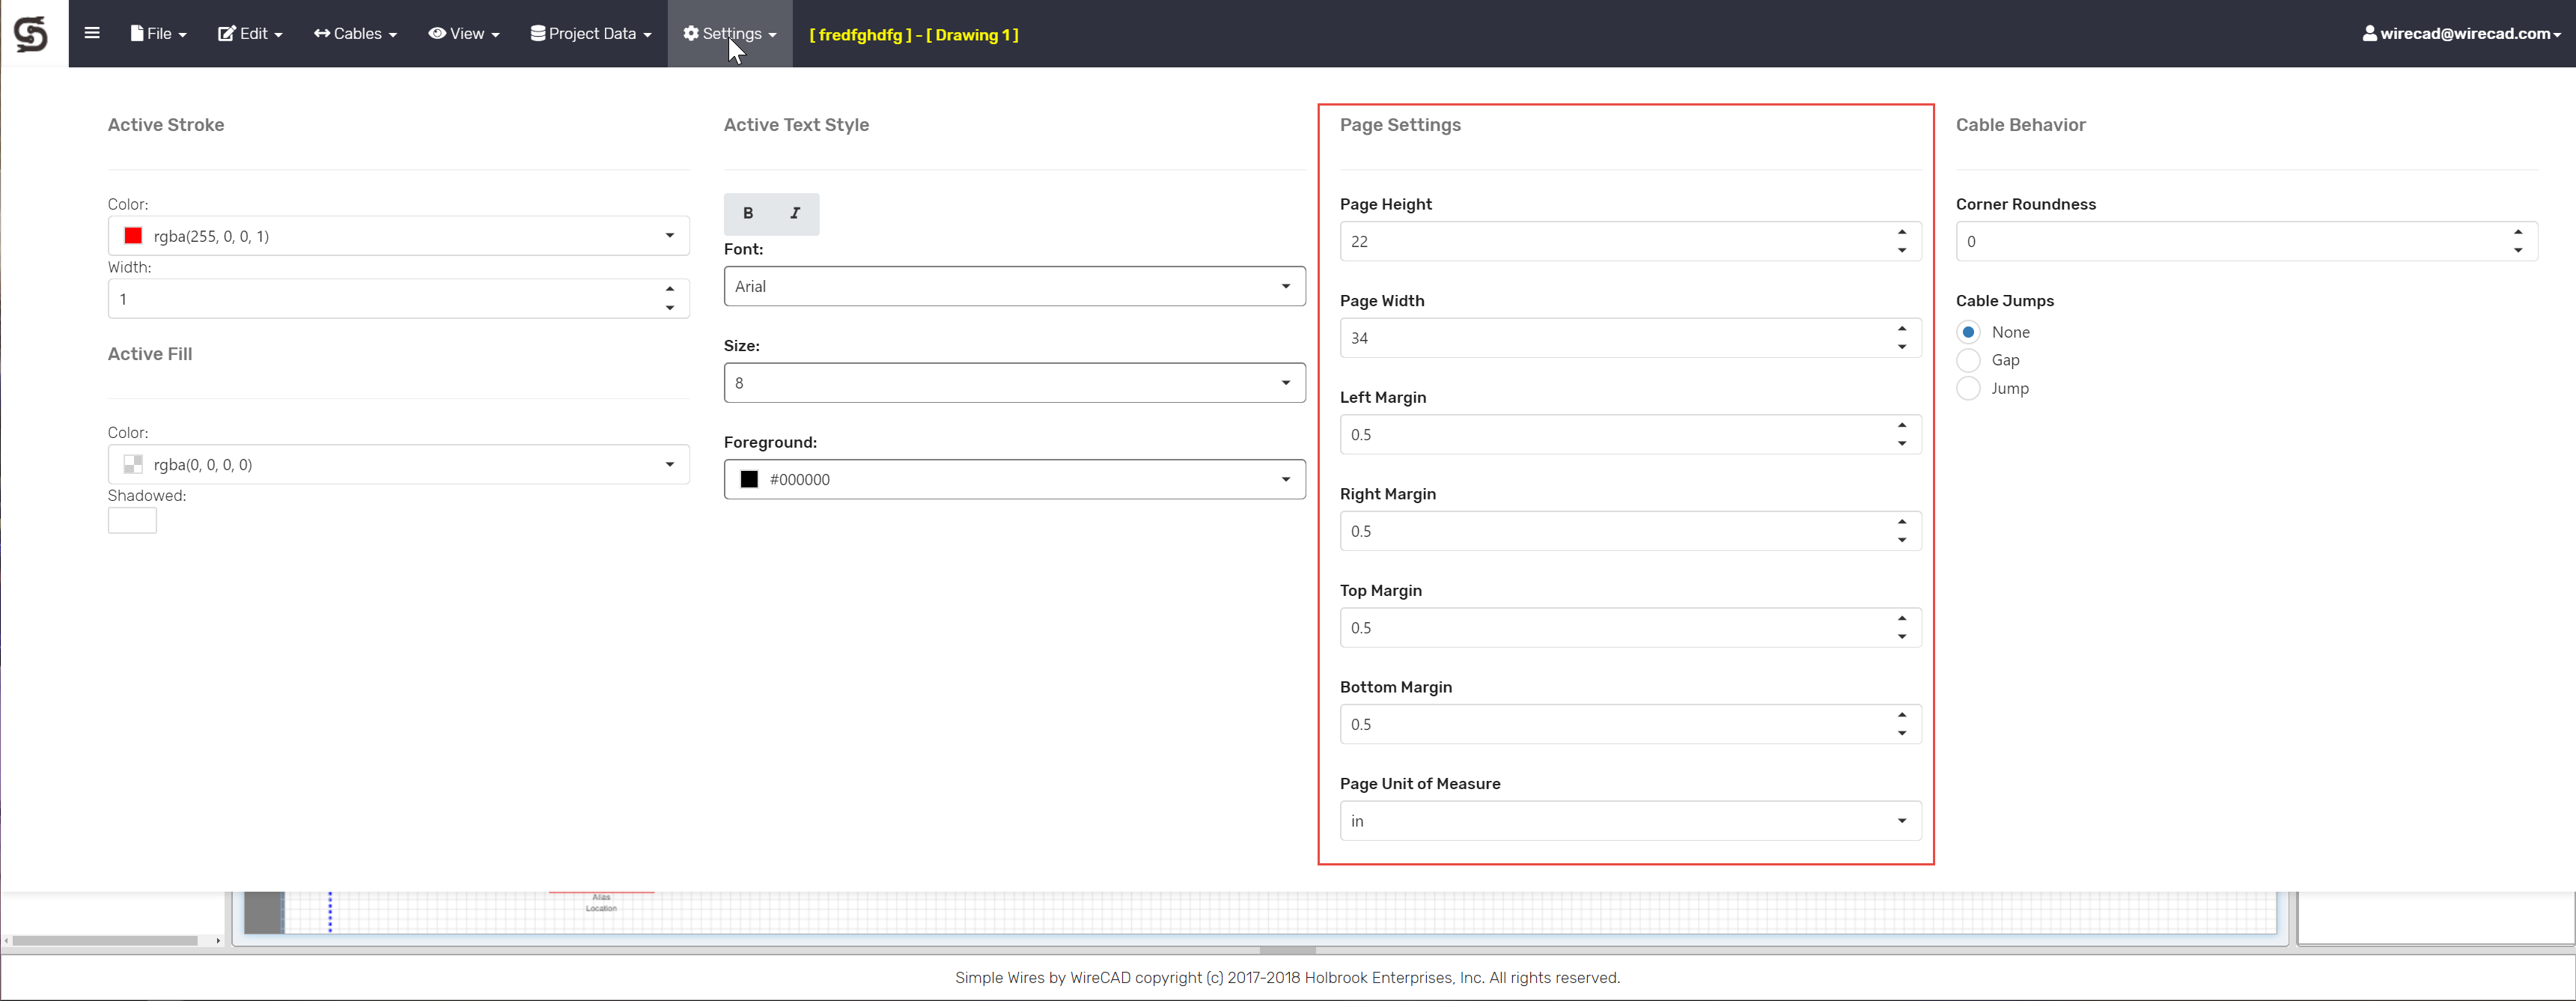The height and width of the screenshot is (1001, 2576).
Task: Increase the Active Stroke width value
Action: pos(670,289)
